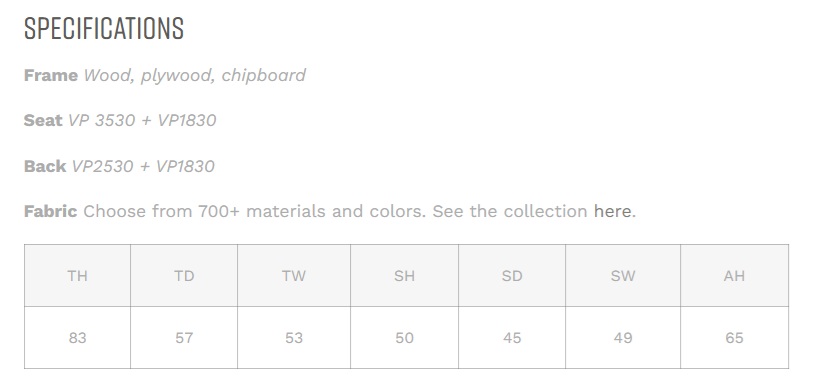Viewport: 814px width, 381px height.
Task: Click the Fabric label
Action: (x=50, y=211)
